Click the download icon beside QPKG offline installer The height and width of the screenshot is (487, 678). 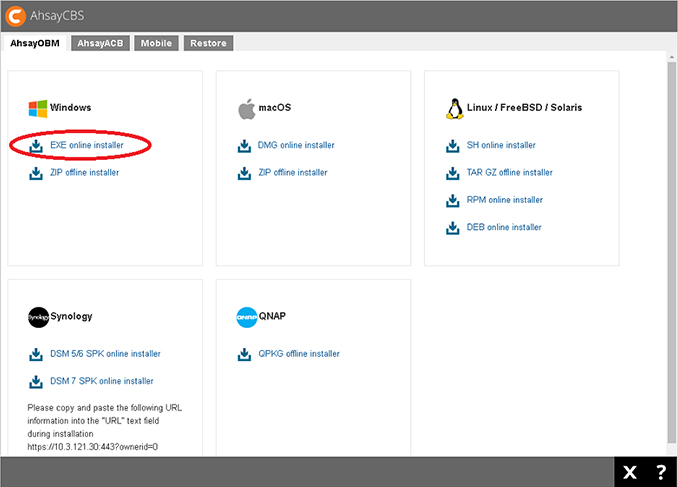[x=245, y=354]
